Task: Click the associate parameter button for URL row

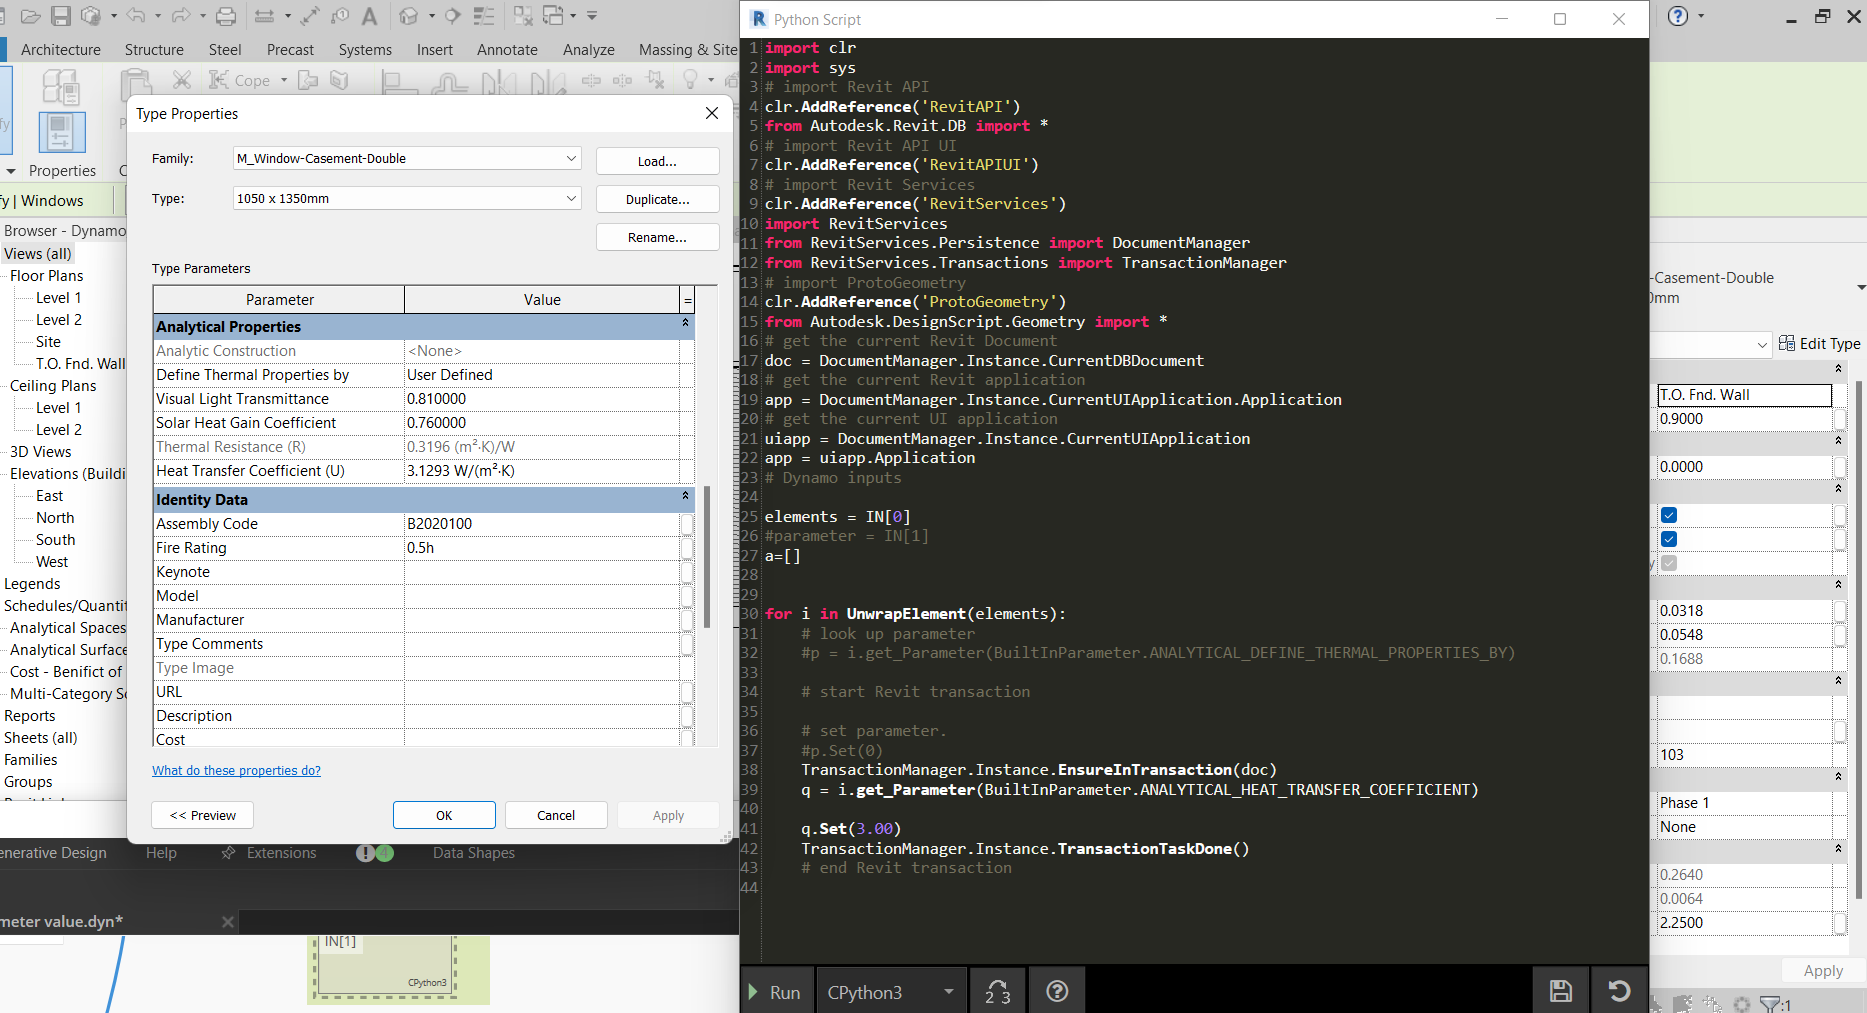Action: pyautogui.click(x=687, y=692)
